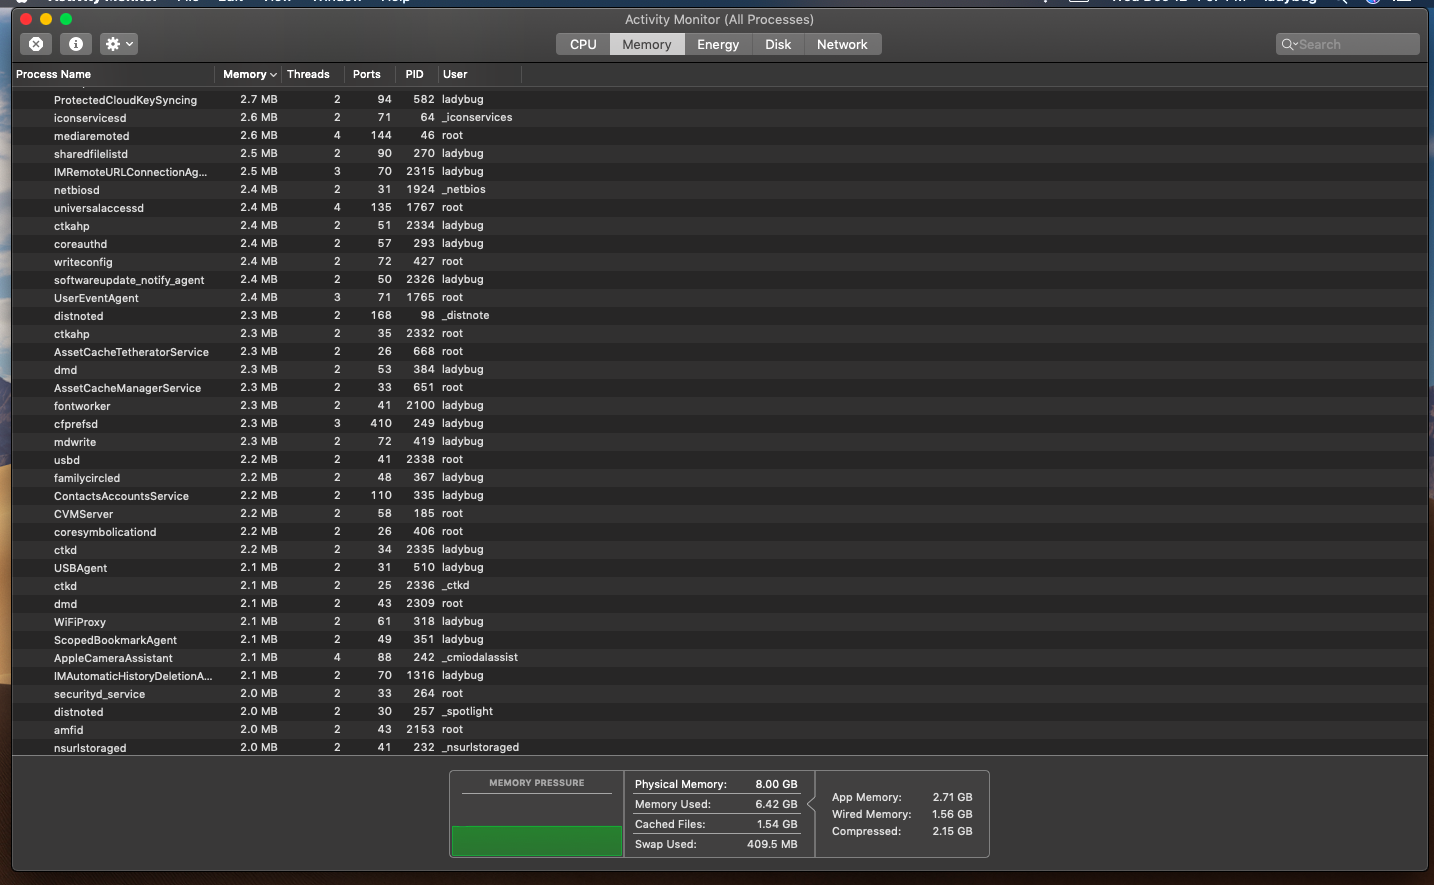Switch to the CPU tab
This screenshot has height=885, width=1434.
pos(583,44)
